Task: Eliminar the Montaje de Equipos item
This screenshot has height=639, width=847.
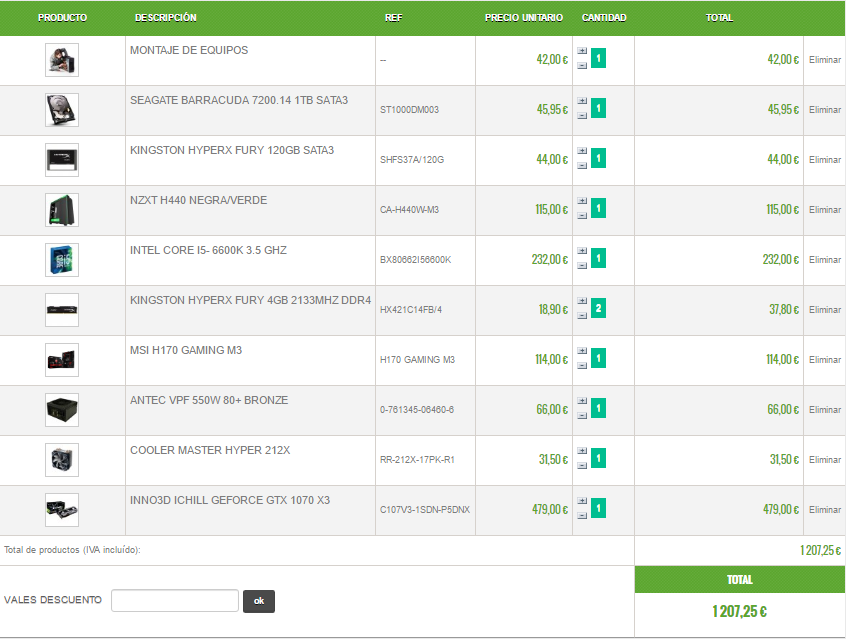Action: tap(825, 60)
